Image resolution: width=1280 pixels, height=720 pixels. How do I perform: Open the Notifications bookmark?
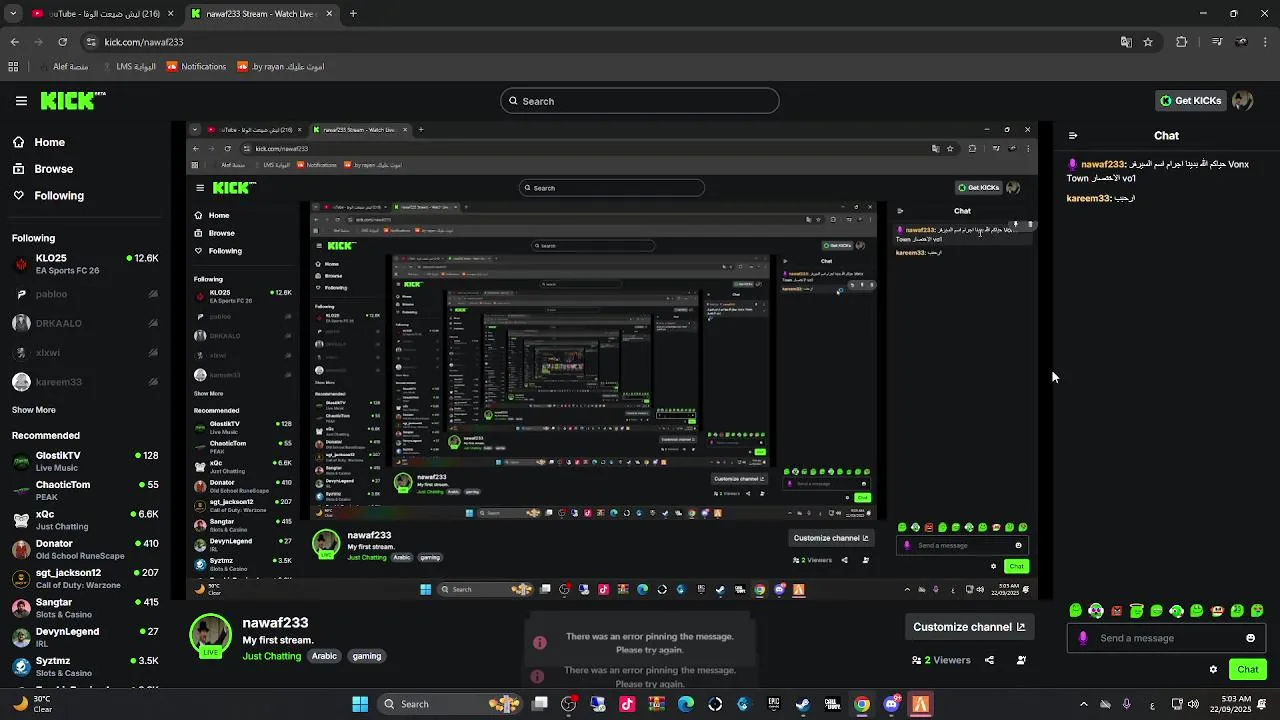(x=196, y=67)
